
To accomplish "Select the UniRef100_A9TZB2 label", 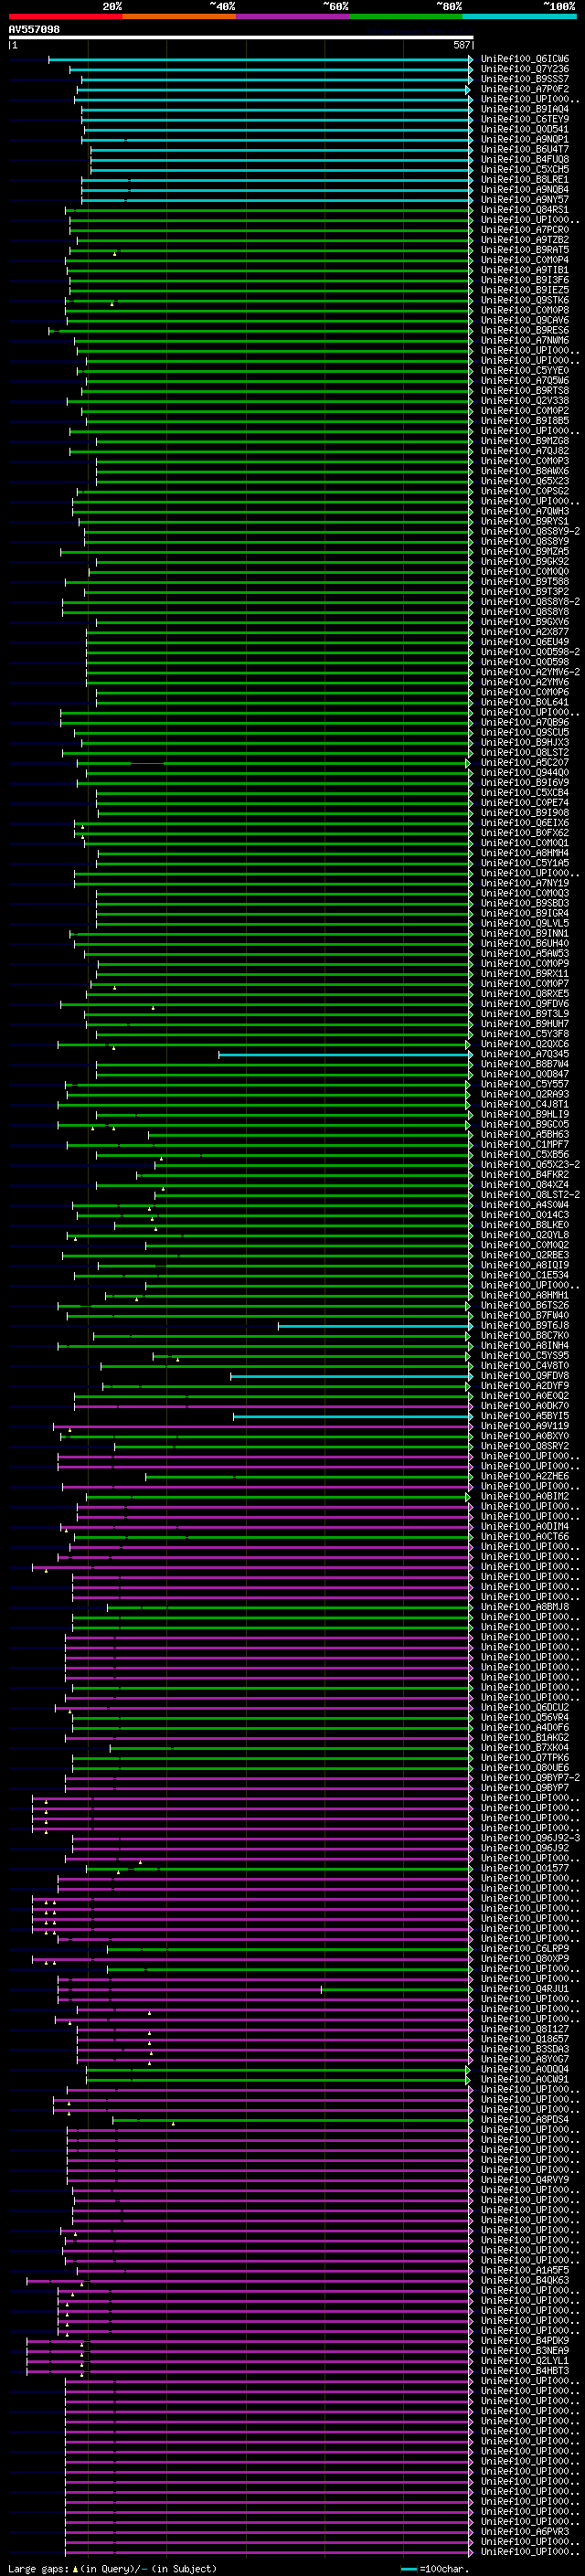I will click(x=525, y=240).
